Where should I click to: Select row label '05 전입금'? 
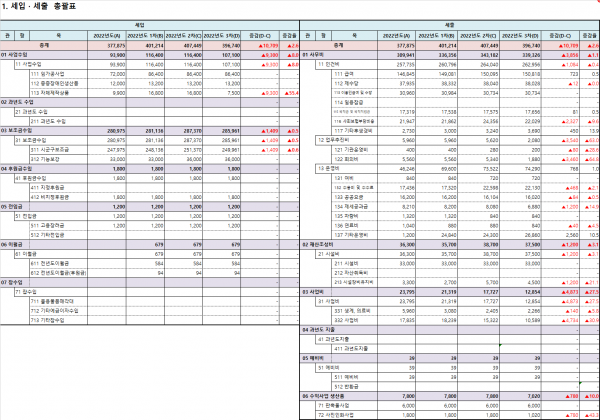coord(11,207)
